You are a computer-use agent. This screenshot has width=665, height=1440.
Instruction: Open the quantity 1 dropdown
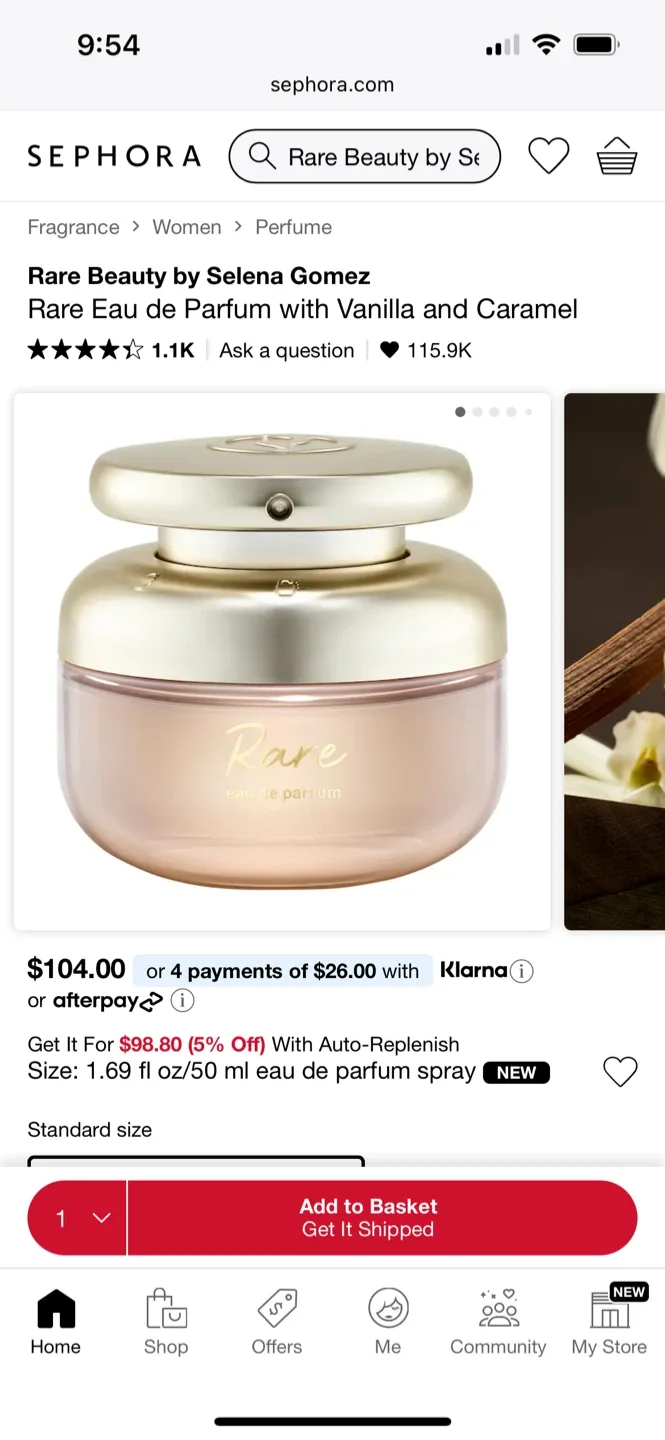78,1218
